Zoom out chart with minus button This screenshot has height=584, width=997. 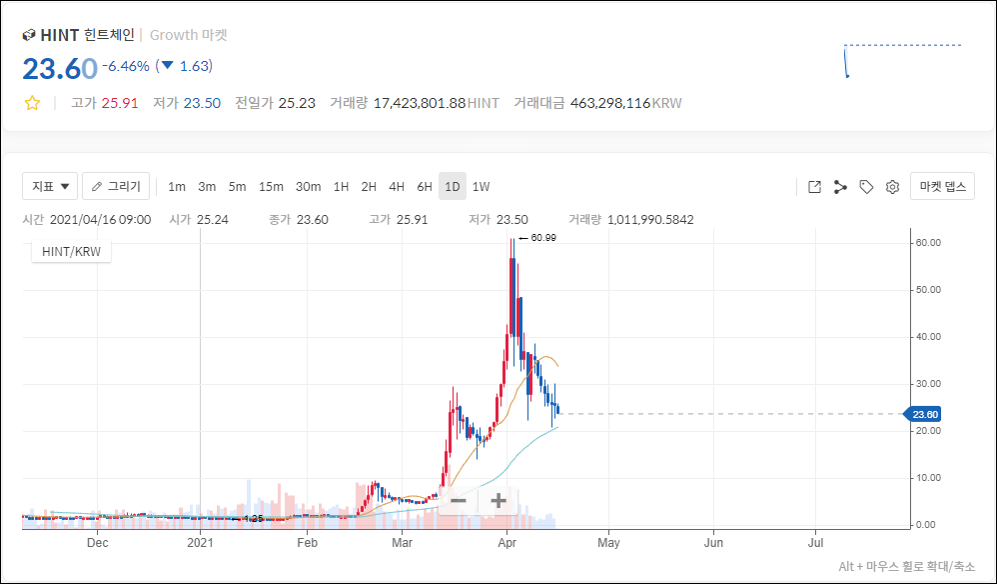point(458,500)
